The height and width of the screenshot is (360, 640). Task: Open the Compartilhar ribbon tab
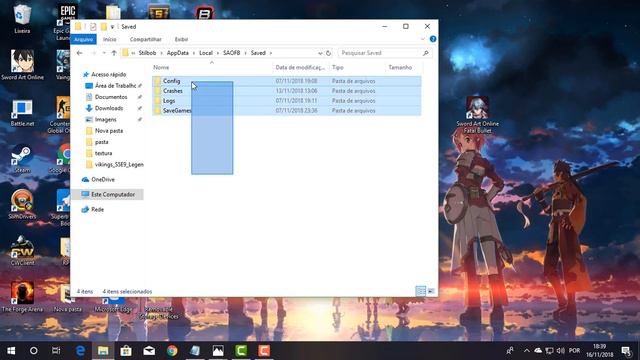(145, 39)
